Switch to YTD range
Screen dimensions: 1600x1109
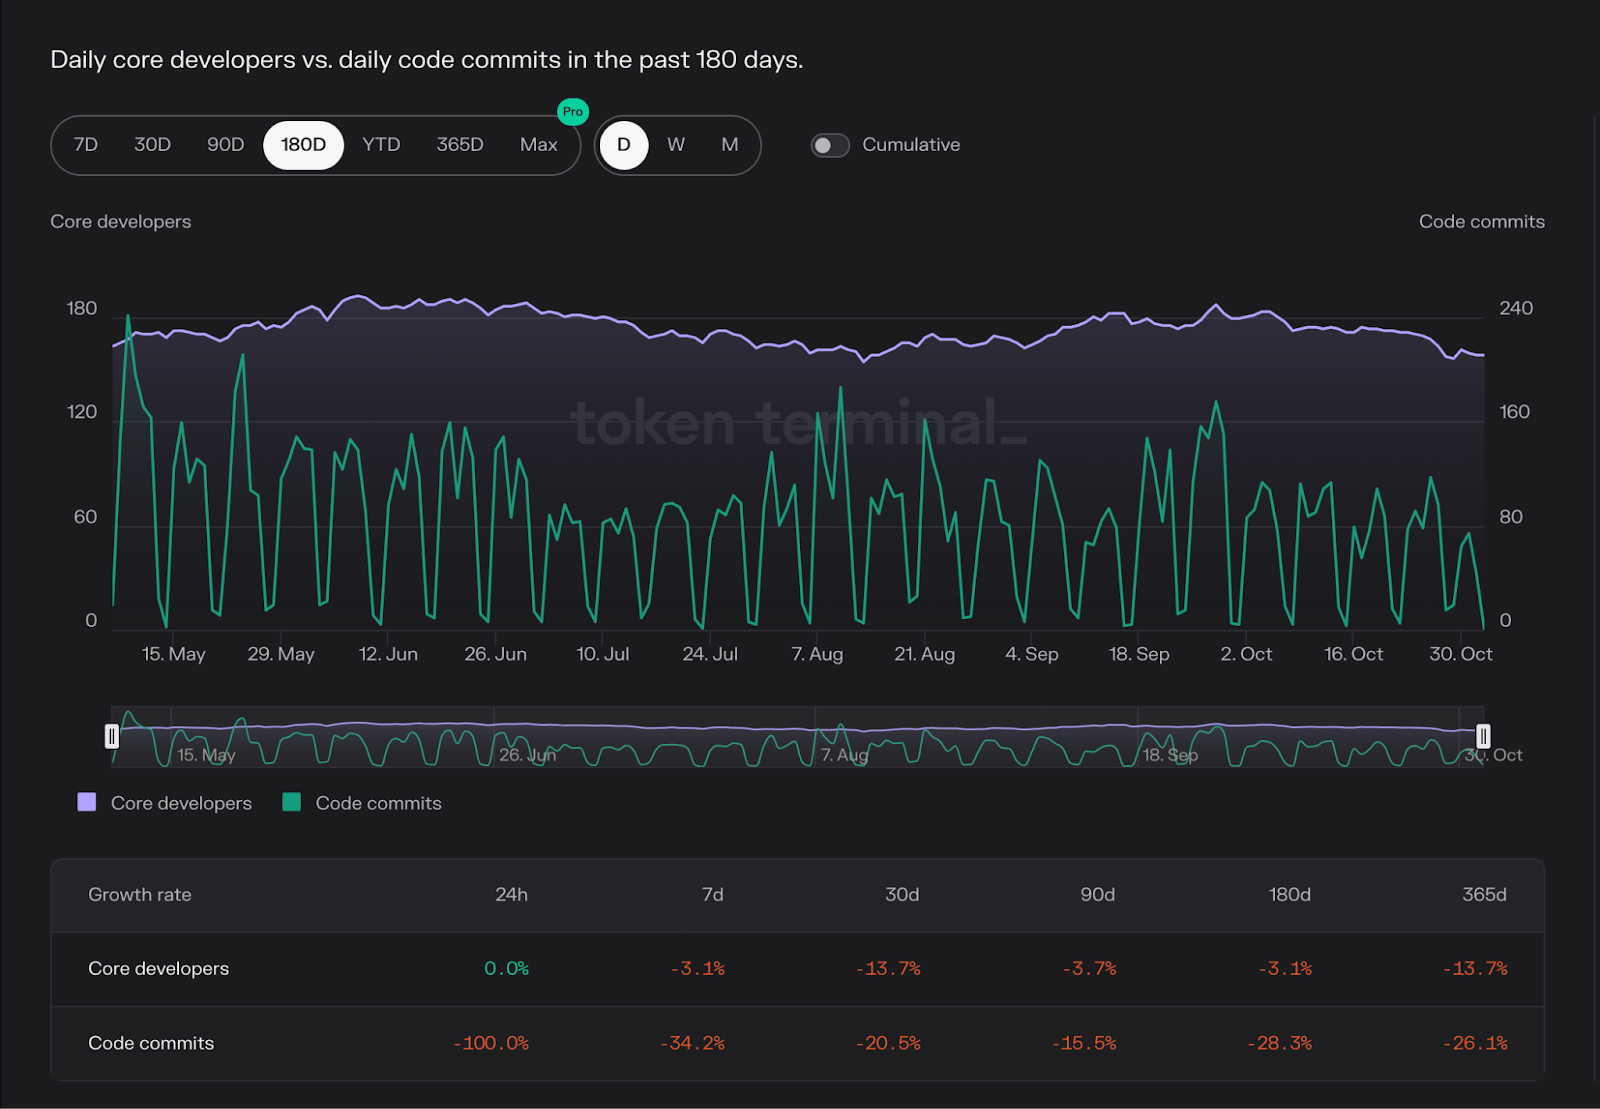coord(381,145)
